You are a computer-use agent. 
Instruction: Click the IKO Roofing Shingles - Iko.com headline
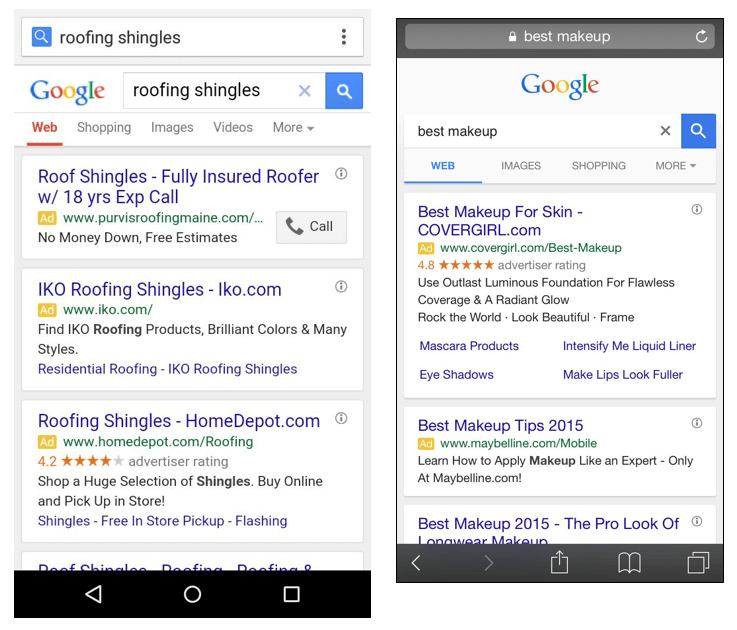tap(159, 289)
